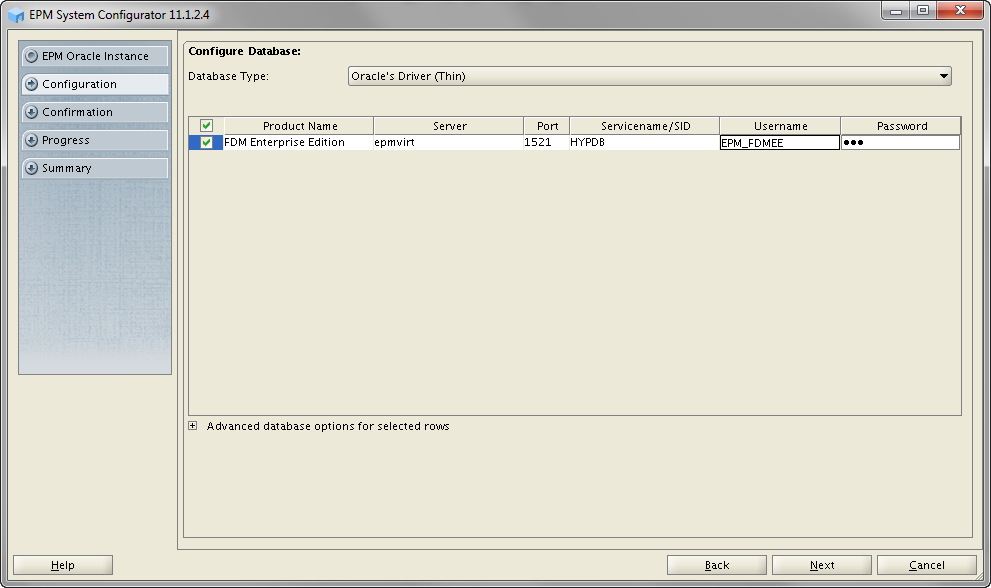
Task: Click the EPM Oracle Instance step icon
Action: point(31,56)
